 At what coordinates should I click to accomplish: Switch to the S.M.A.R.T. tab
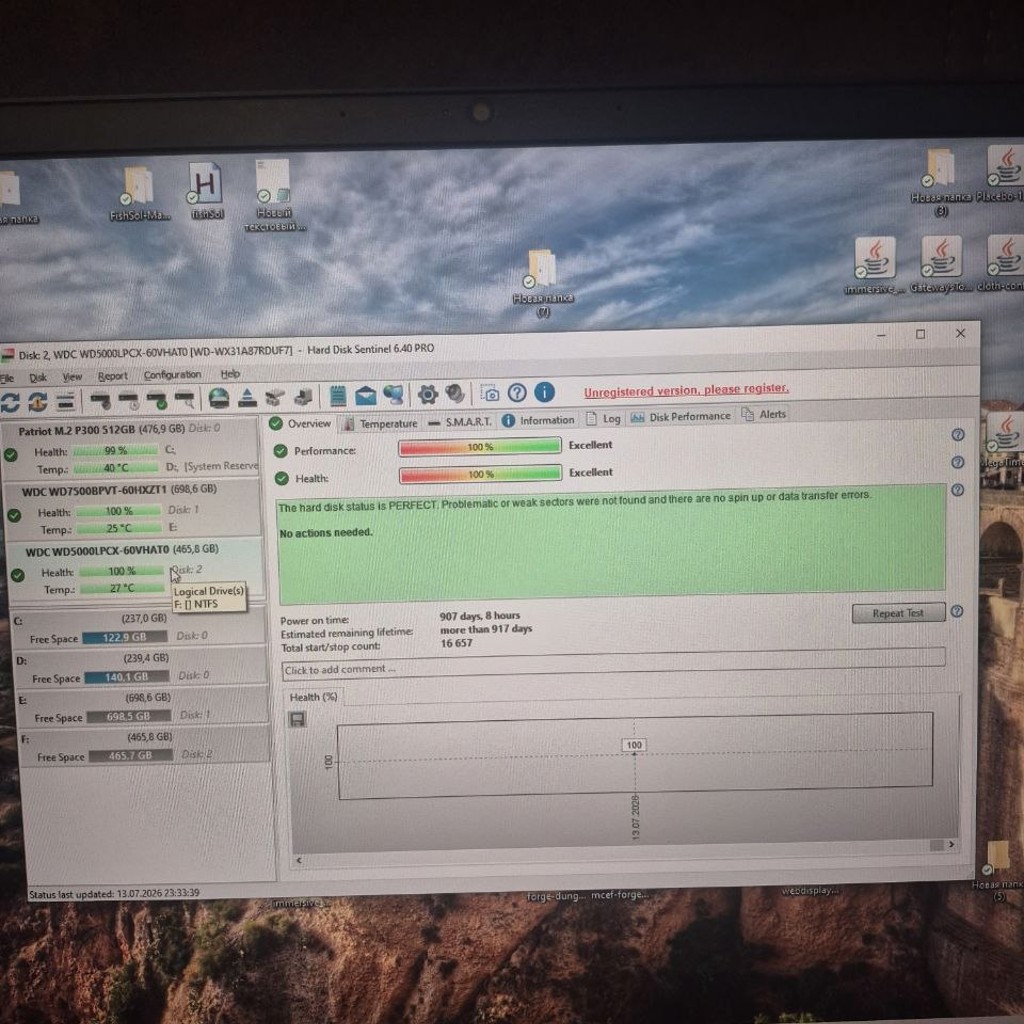[460, 422]
